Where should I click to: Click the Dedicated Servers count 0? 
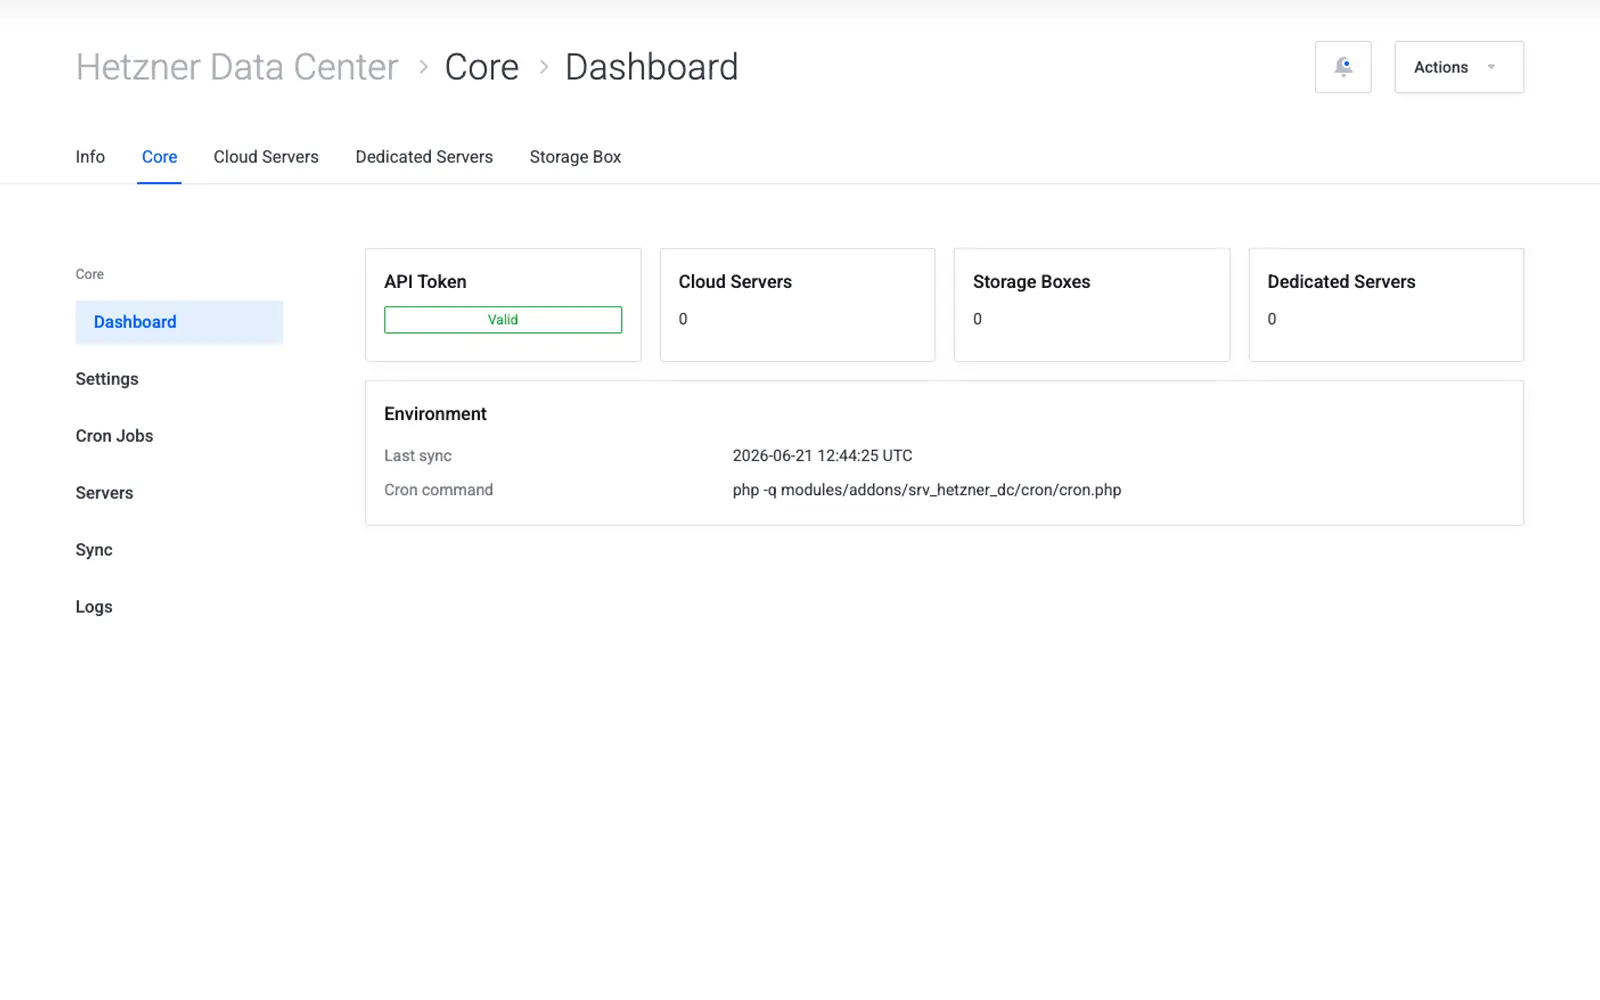click(1272, 319)
